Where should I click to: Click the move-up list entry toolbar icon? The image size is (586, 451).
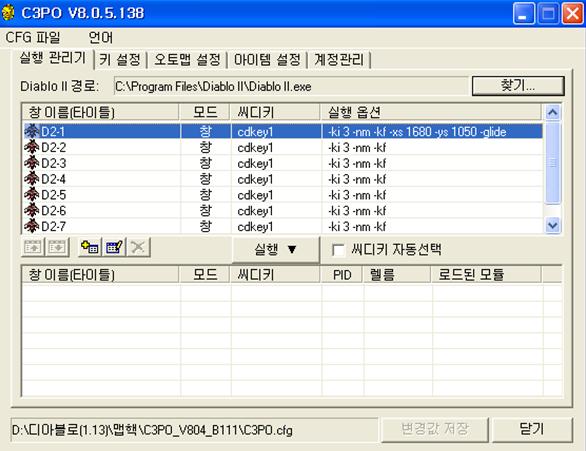point(33,247)
